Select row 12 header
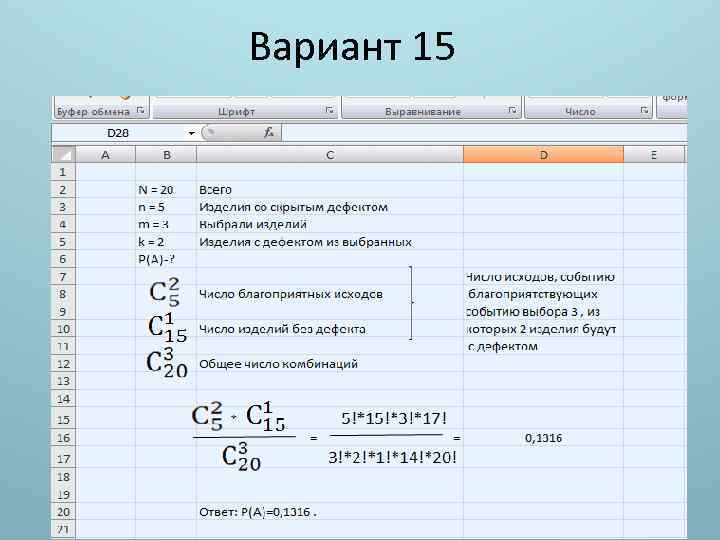The height and width of the screenshot is (540, 720). [x=63, y=364]
